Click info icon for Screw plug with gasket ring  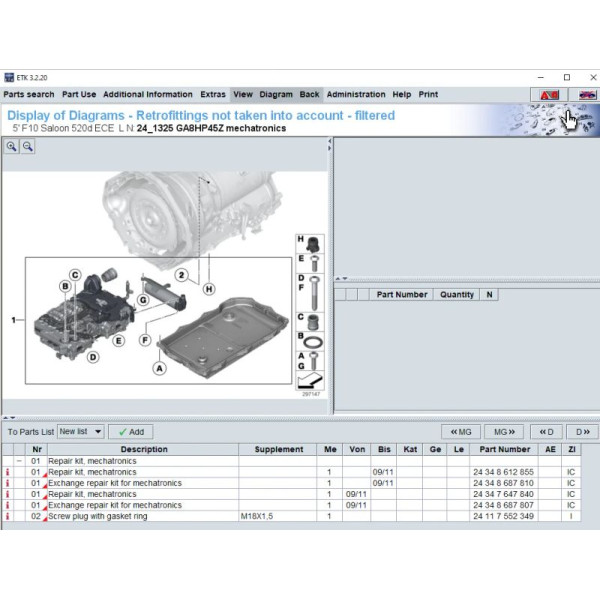click(8, 516)
